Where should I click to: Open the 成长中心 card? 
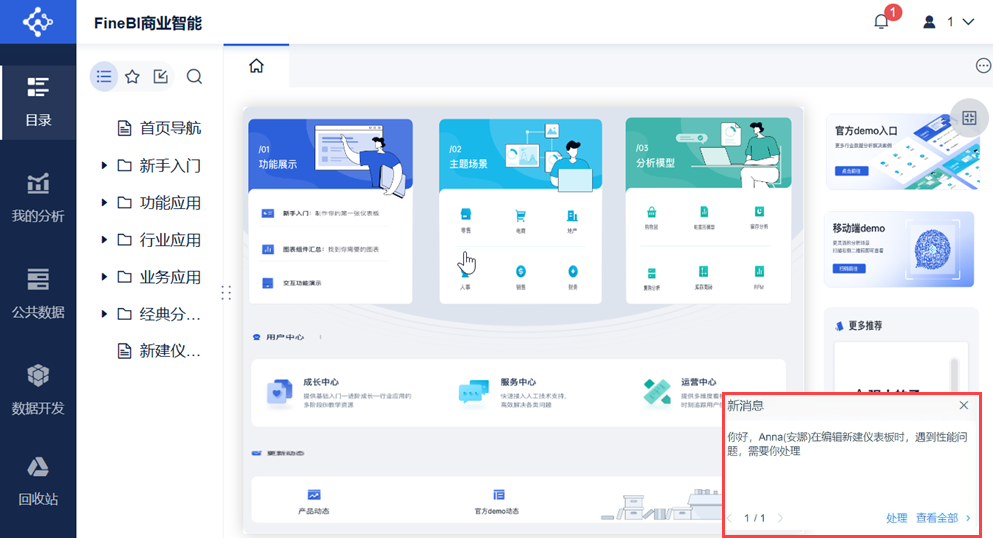341,392
